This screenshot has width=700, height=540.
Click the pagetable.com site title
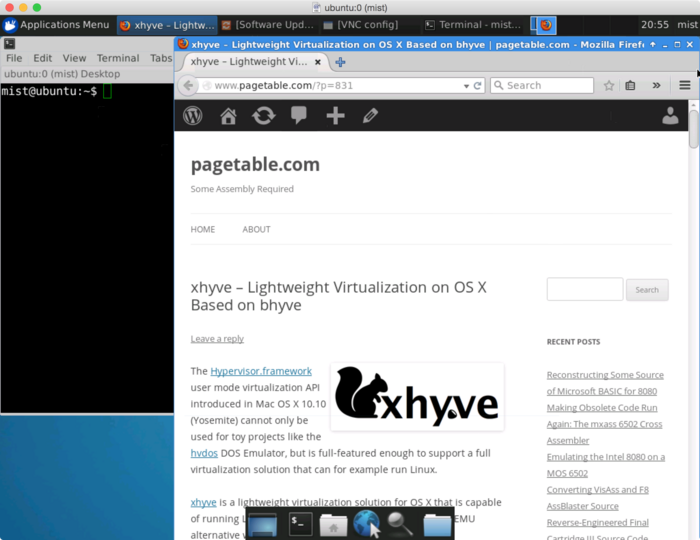tap(255, 164)
